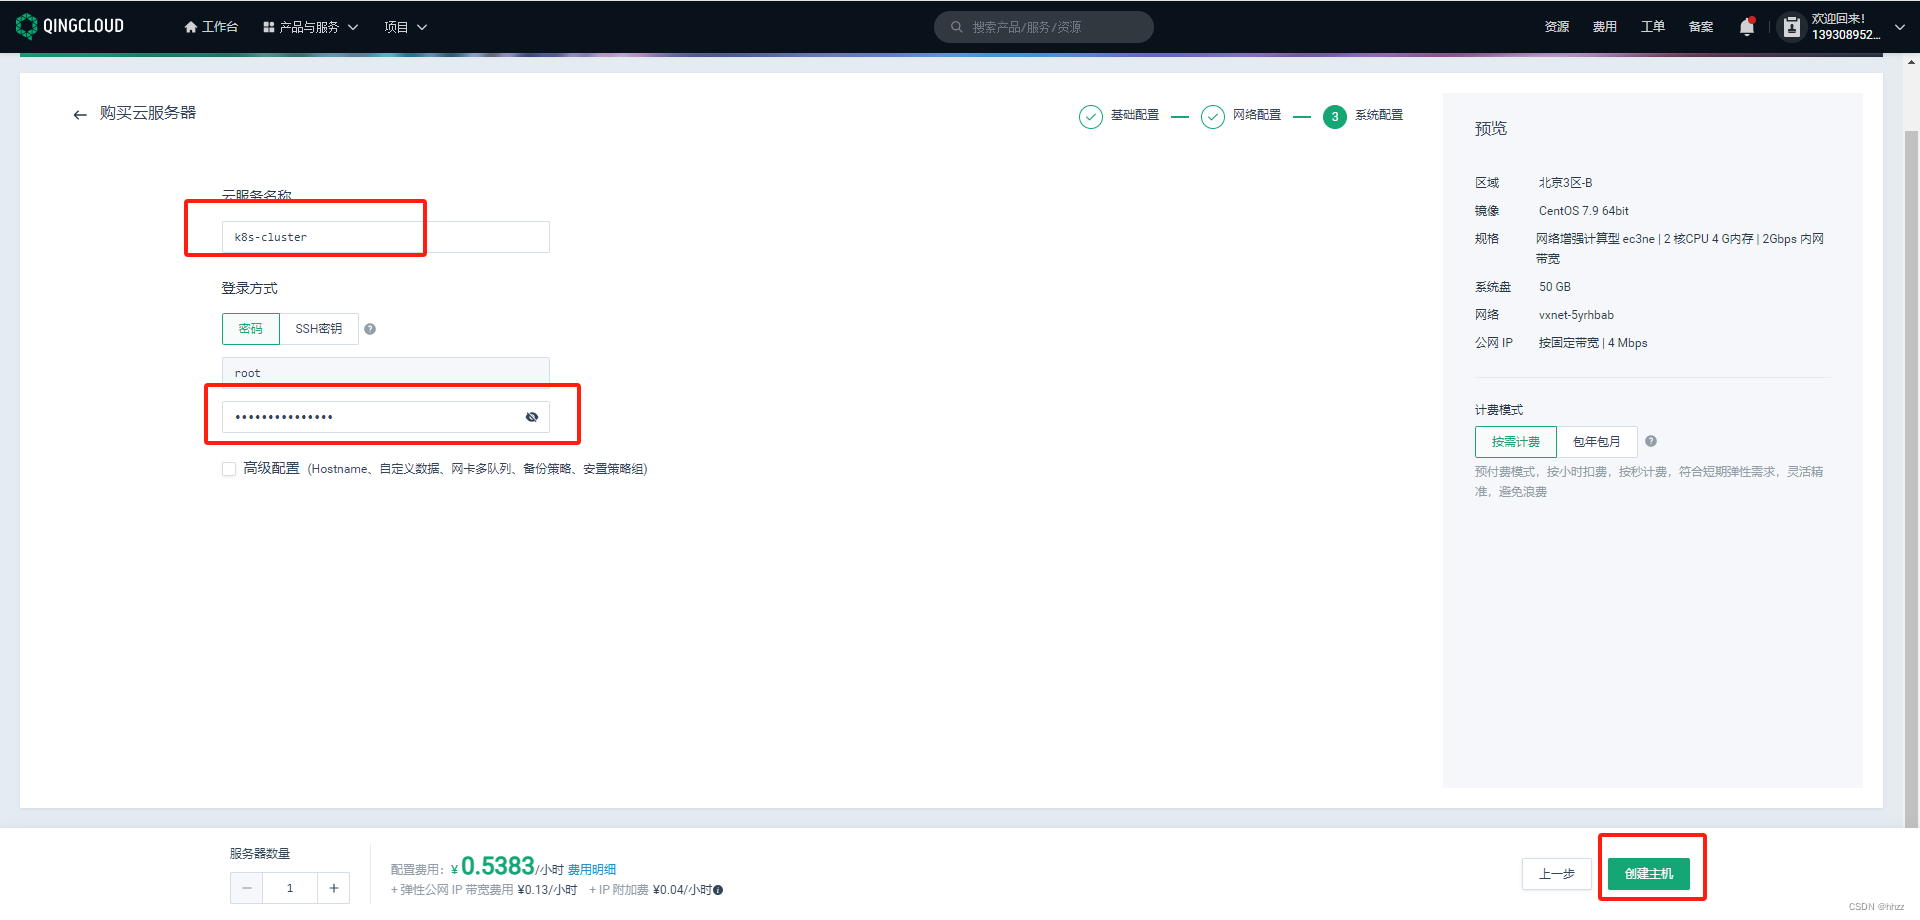Open the 工作台 home link
The height and width of the screenshot is (920, 1920).
tap(211, 27)
